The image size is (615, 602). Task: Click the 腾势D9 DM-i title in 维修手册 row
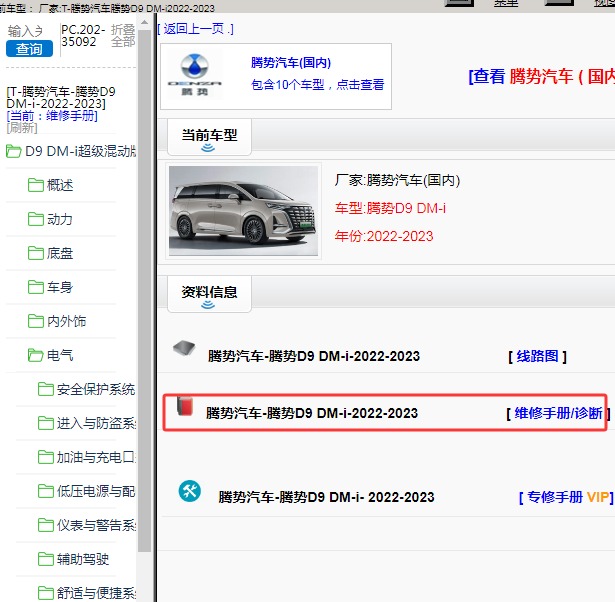[312, 413]
